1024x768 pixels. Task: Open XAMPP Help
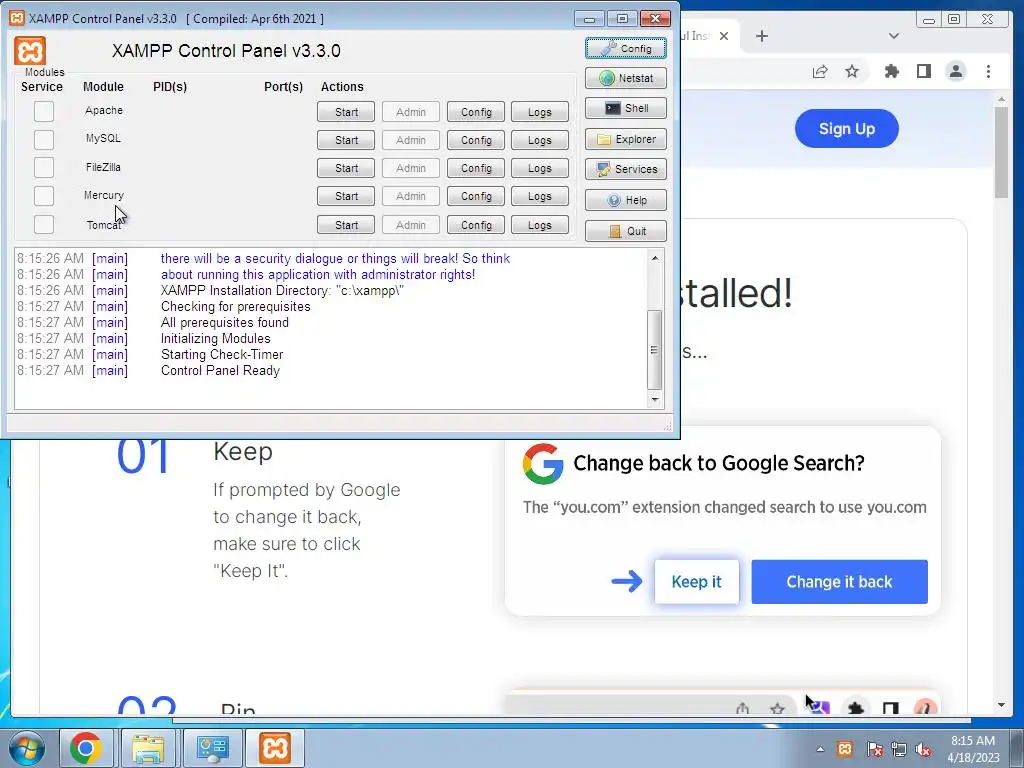tap(626, 200)
